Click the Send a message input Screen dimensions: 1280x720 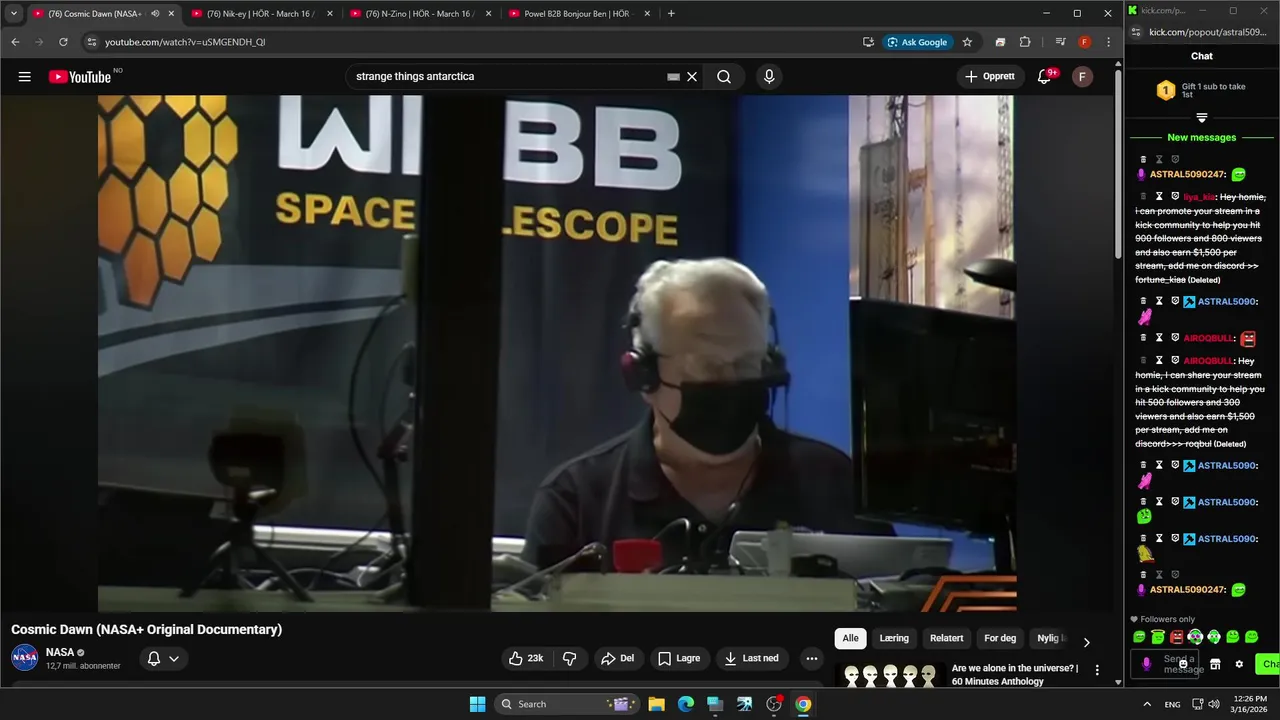[x=1166, y=664]
